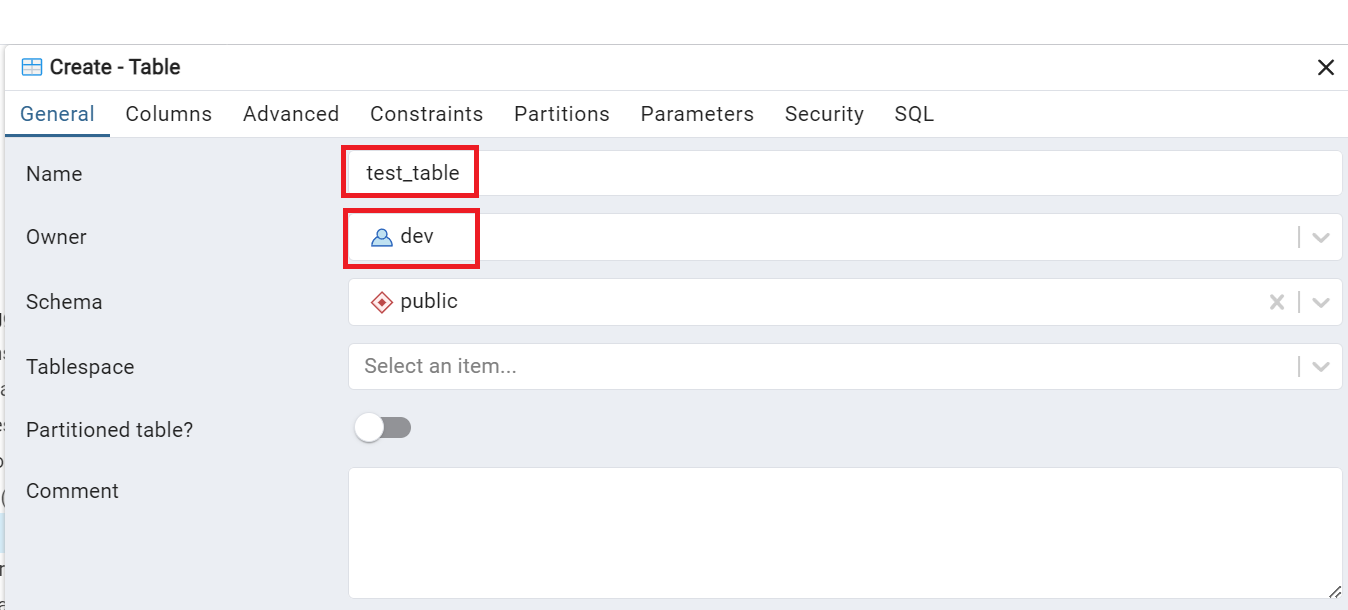The height and width of the screenshot is (610, 1348).
Task: Go to the Constraints tab
Action: click(x=426, y=114)
